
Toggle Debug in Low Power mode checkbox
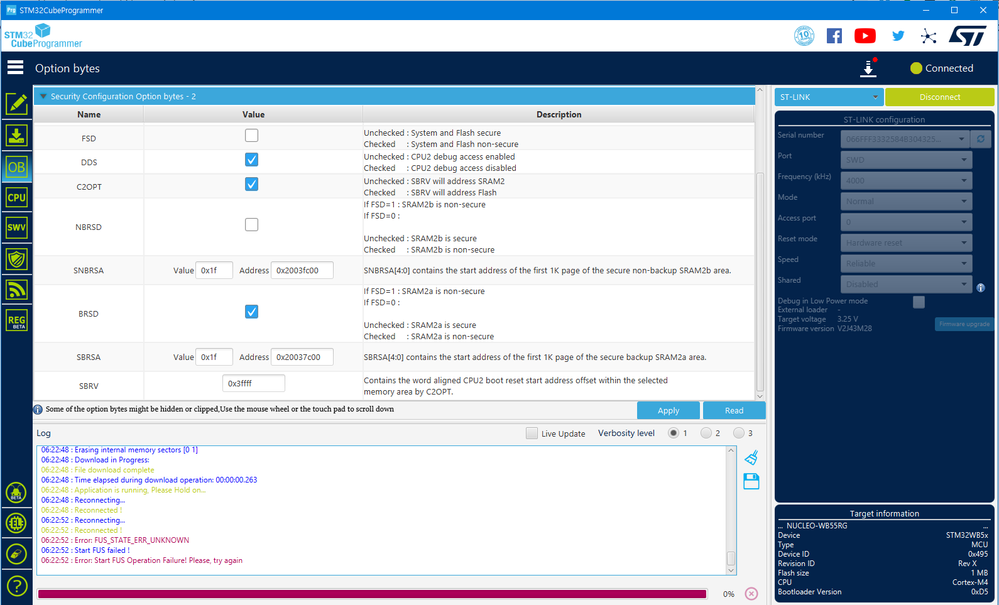coord(919,302)
